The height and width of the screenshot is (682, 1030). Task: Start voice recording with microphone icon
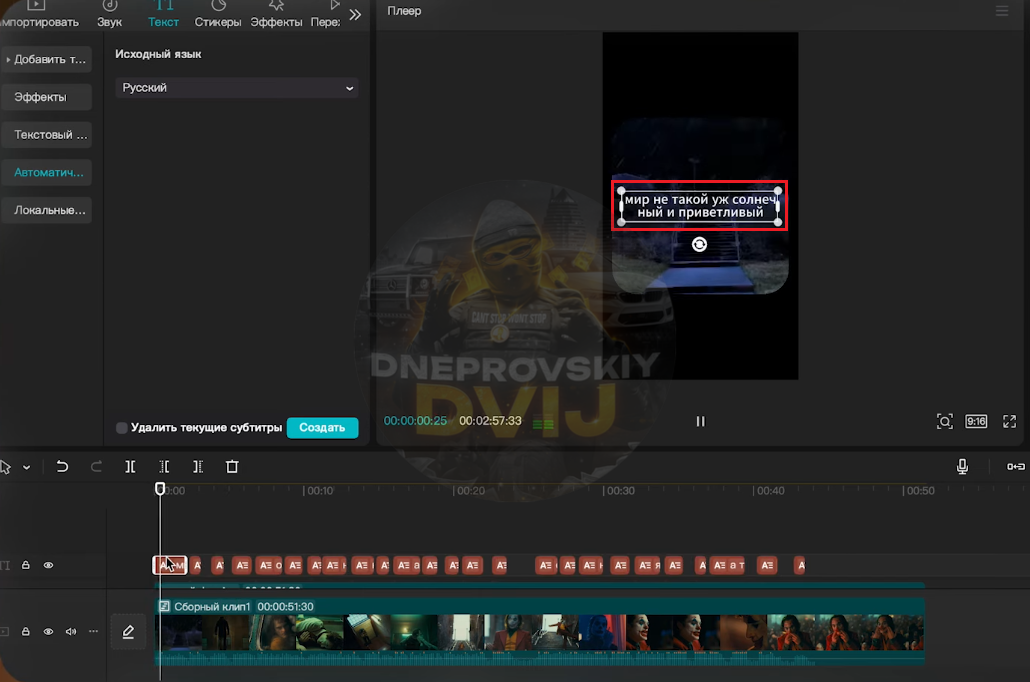962,466
